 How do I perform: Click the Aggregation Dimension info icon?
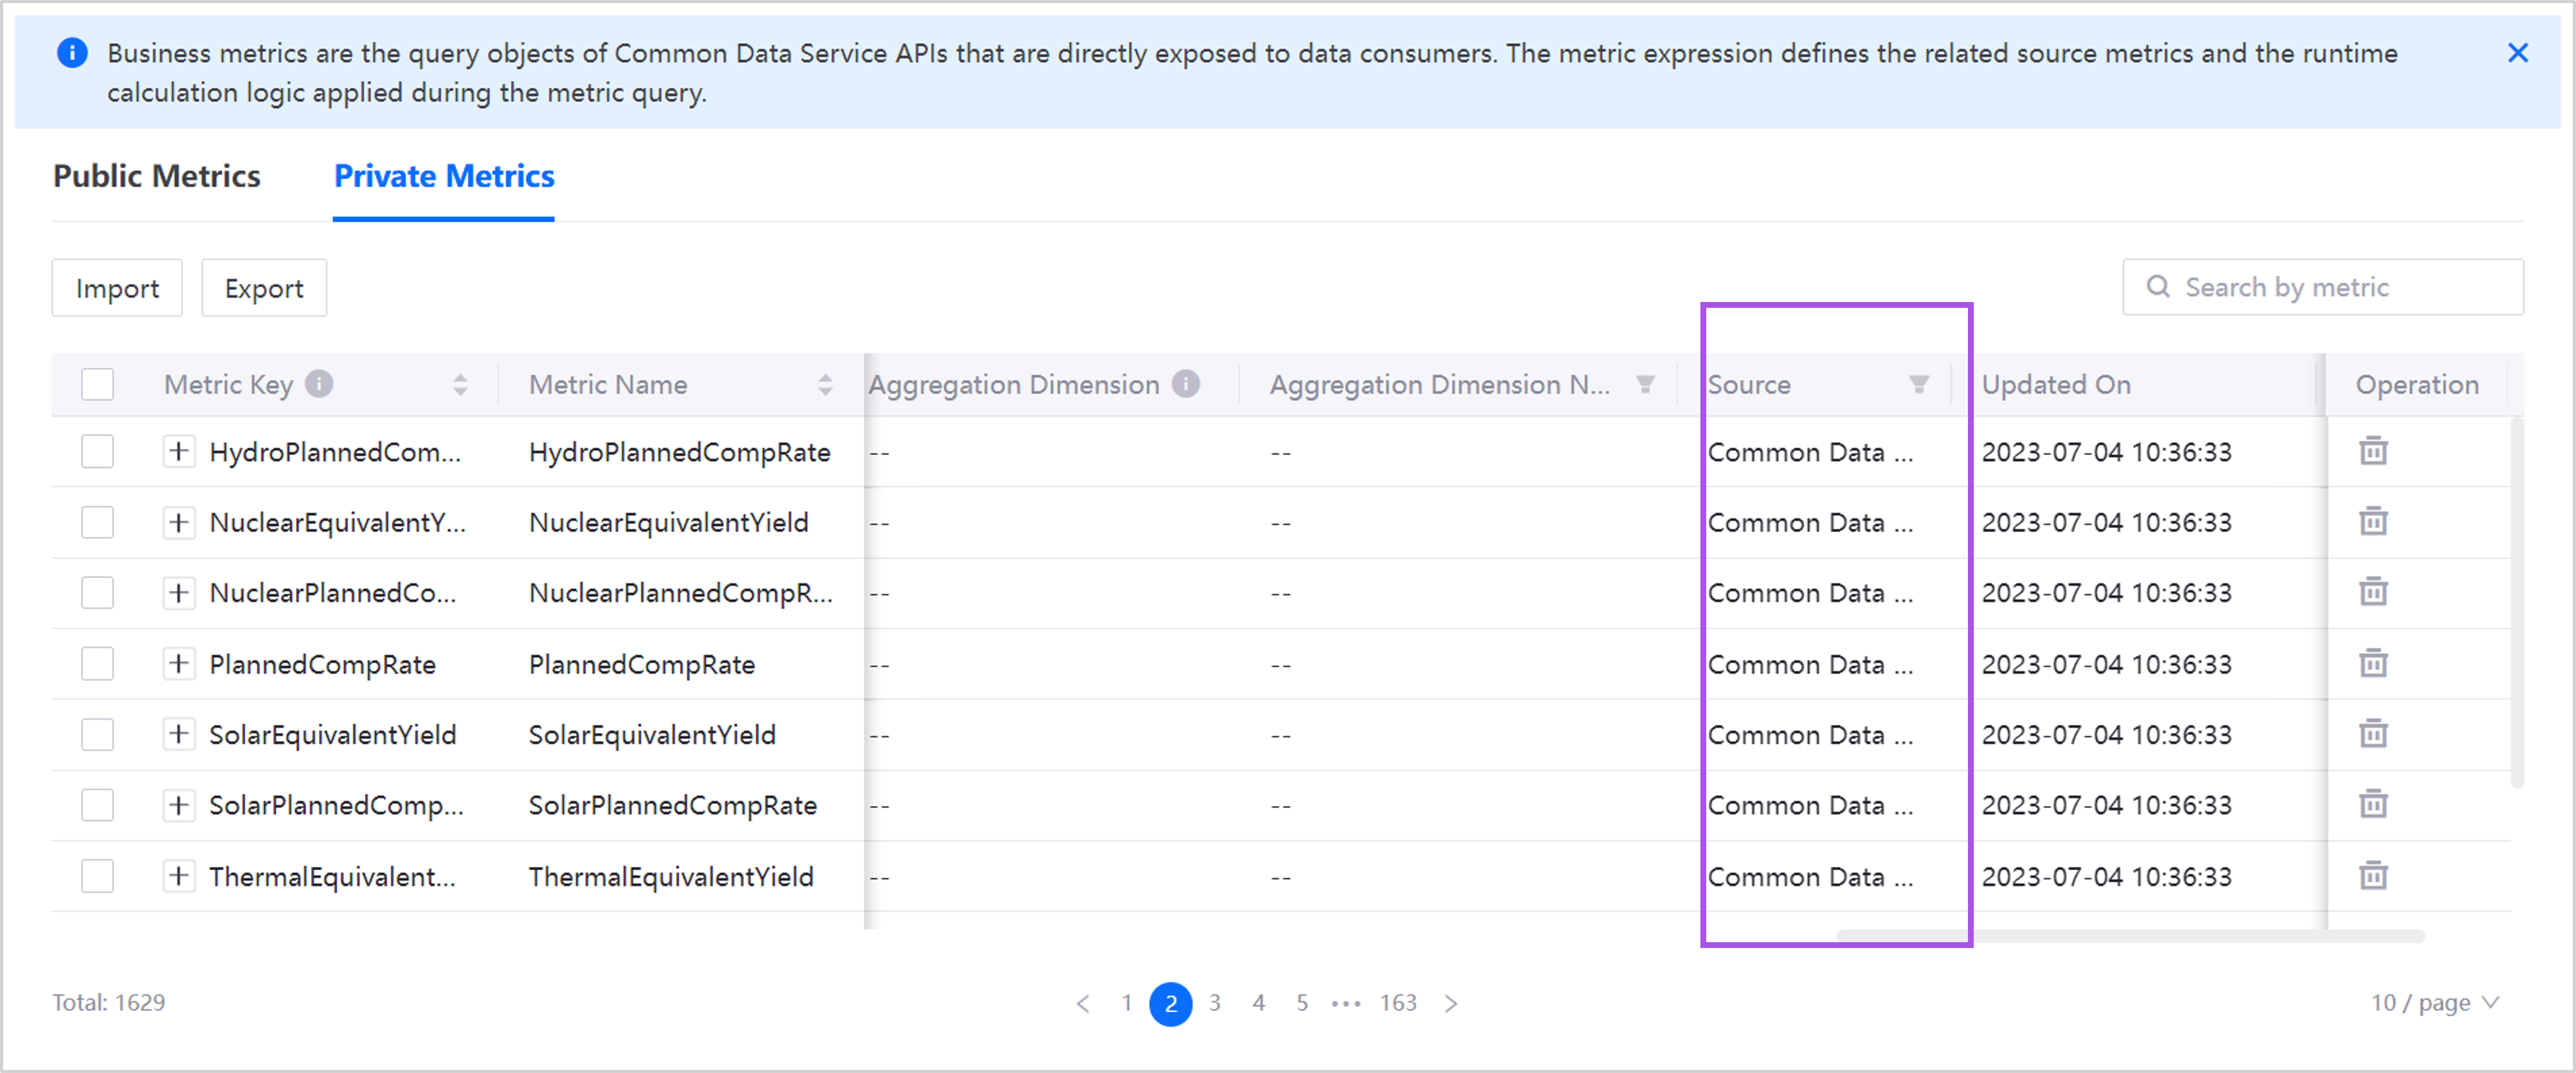point(1186,384)
